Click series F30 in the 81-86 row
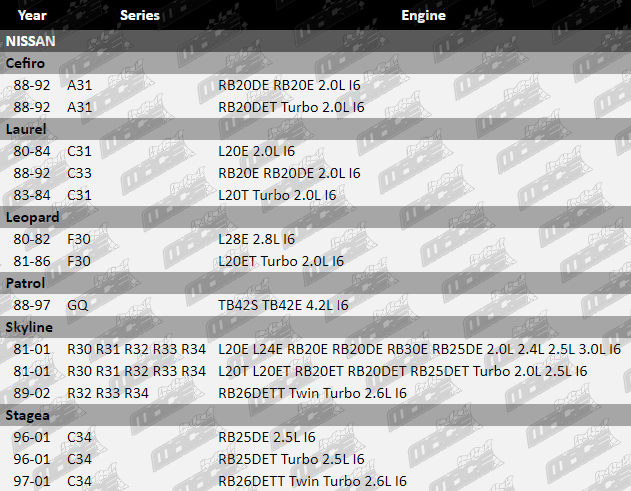 pyautogui.click(x=79, y=261)
